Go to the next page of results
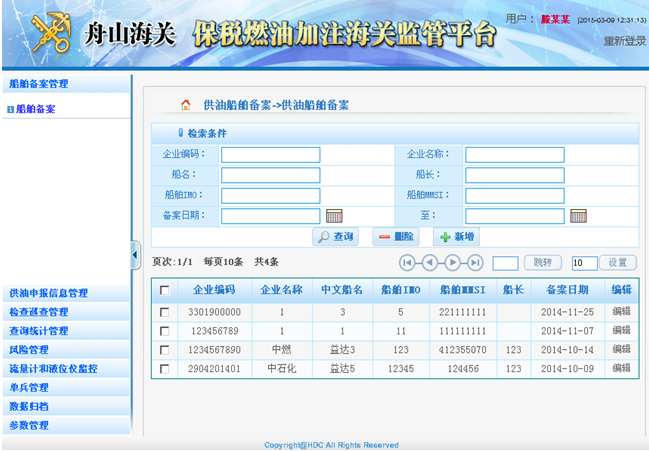The width and height of the screenshot is (649, 451). pos(452,262)
